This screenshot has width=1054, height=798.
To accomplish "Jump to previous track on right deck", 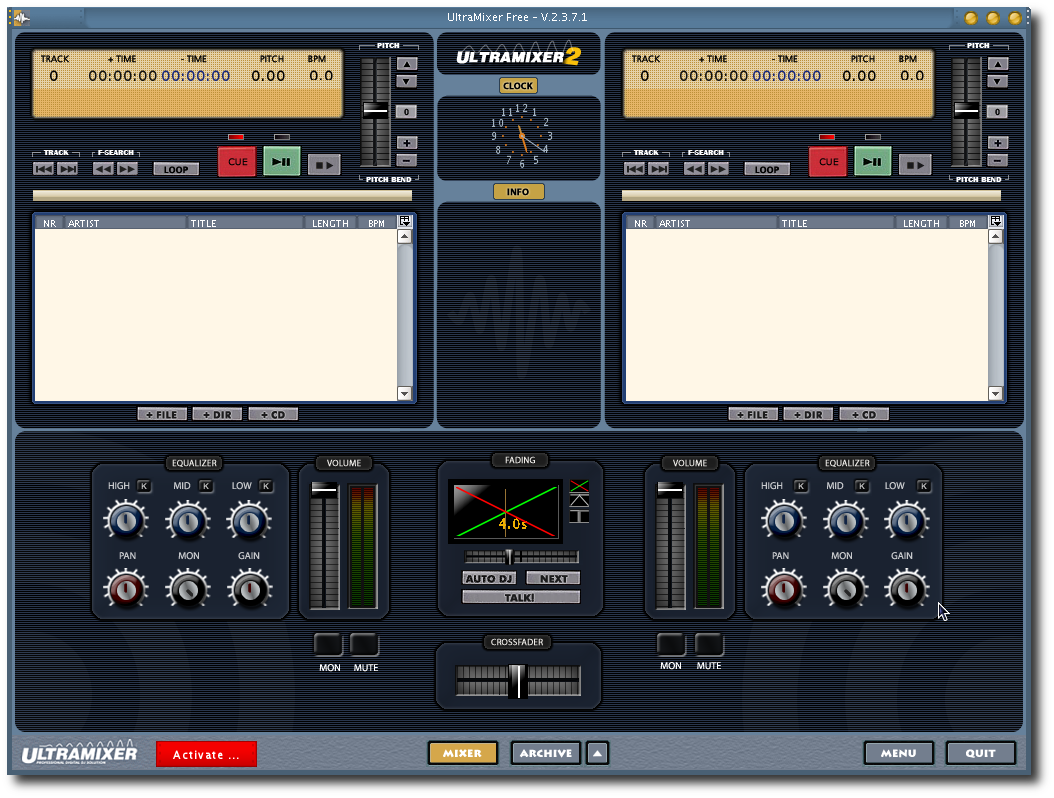I will [635, 169].
